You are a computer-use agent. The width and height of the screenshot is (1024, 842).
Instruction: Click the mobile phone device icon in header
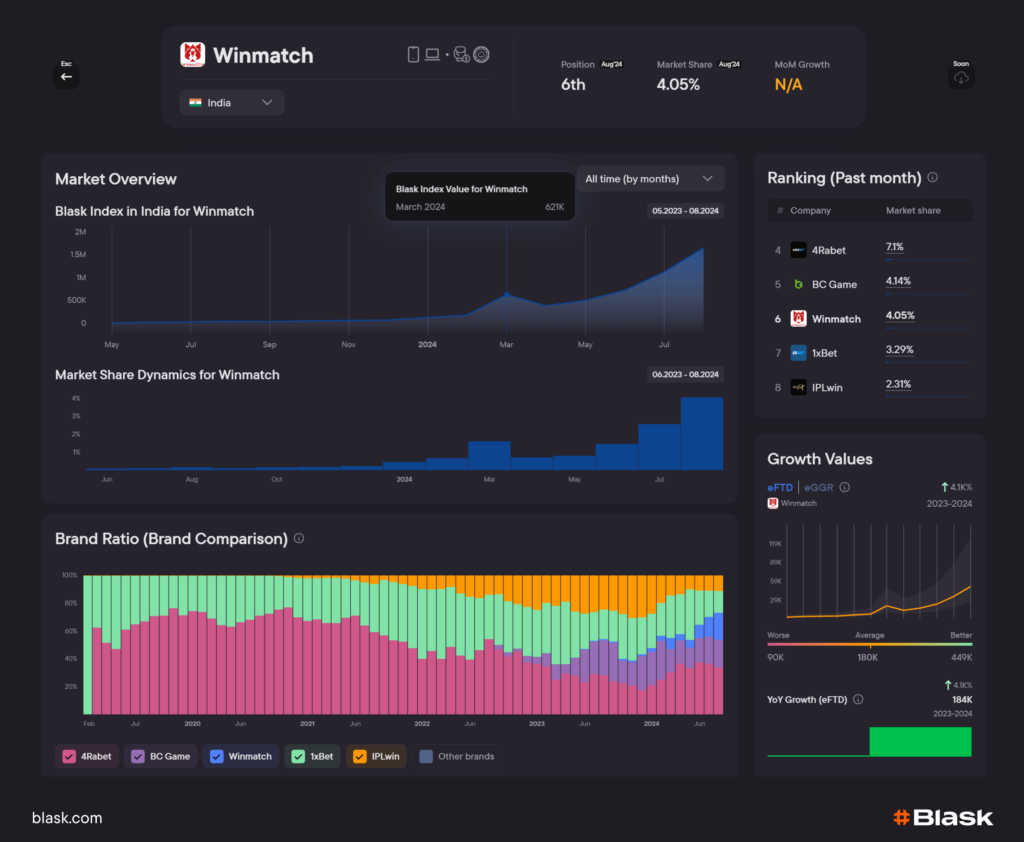pos(414,54)
